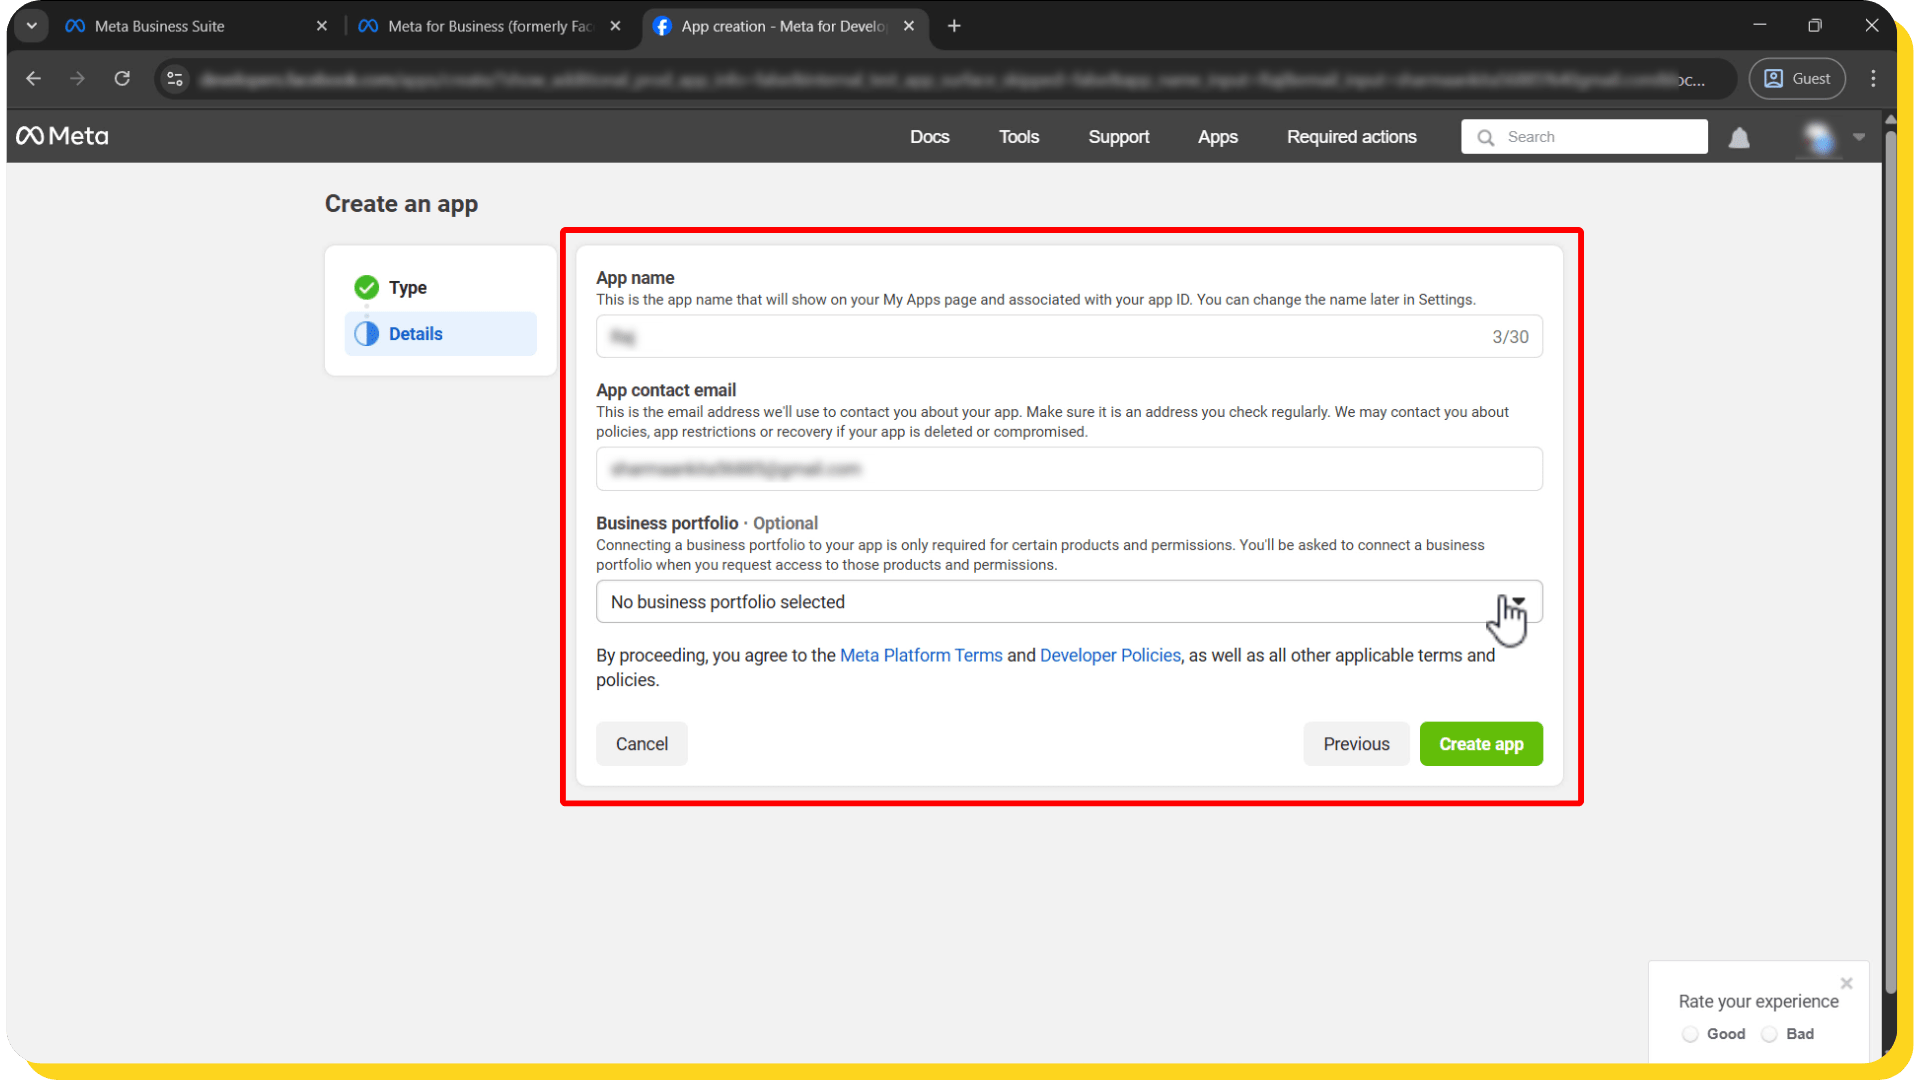This screenshot has height=1080, width=1920.
Task: Dismiss the Rate your experience popup
Action: [1846, 983]
